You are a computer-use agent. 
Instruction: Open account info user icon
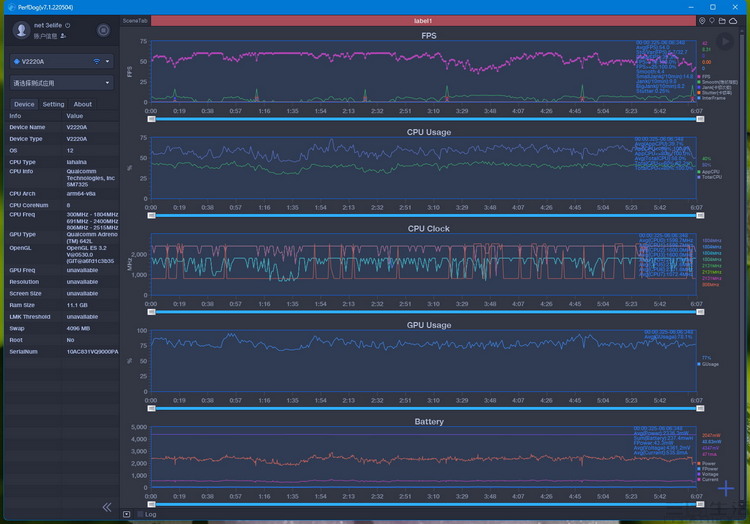pyautogui.click(x=63, y=36)
